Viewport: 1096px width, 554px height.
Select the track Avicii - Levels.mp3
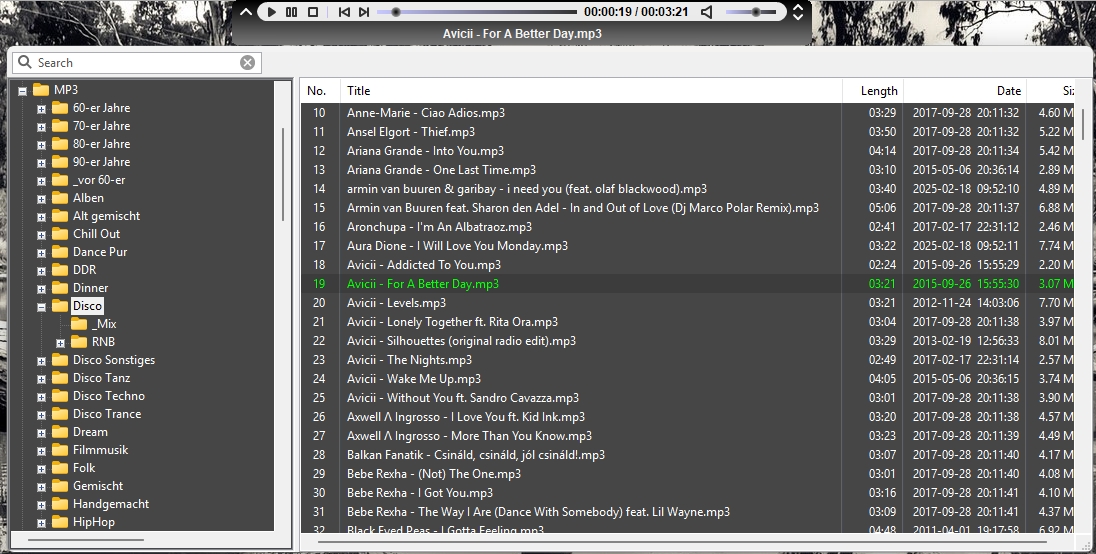click(x=396, y=303)
